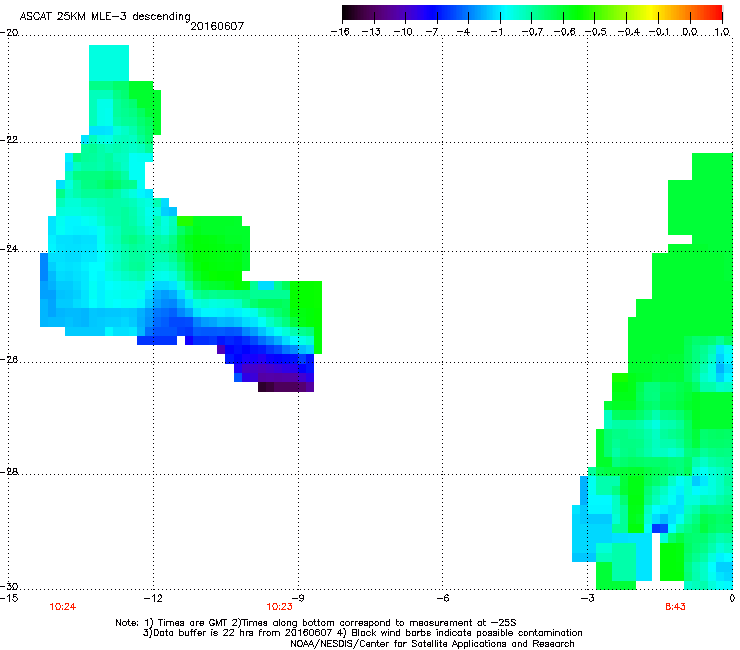
Task: Click the black end of the colorbar
Action: click(349, 13)
